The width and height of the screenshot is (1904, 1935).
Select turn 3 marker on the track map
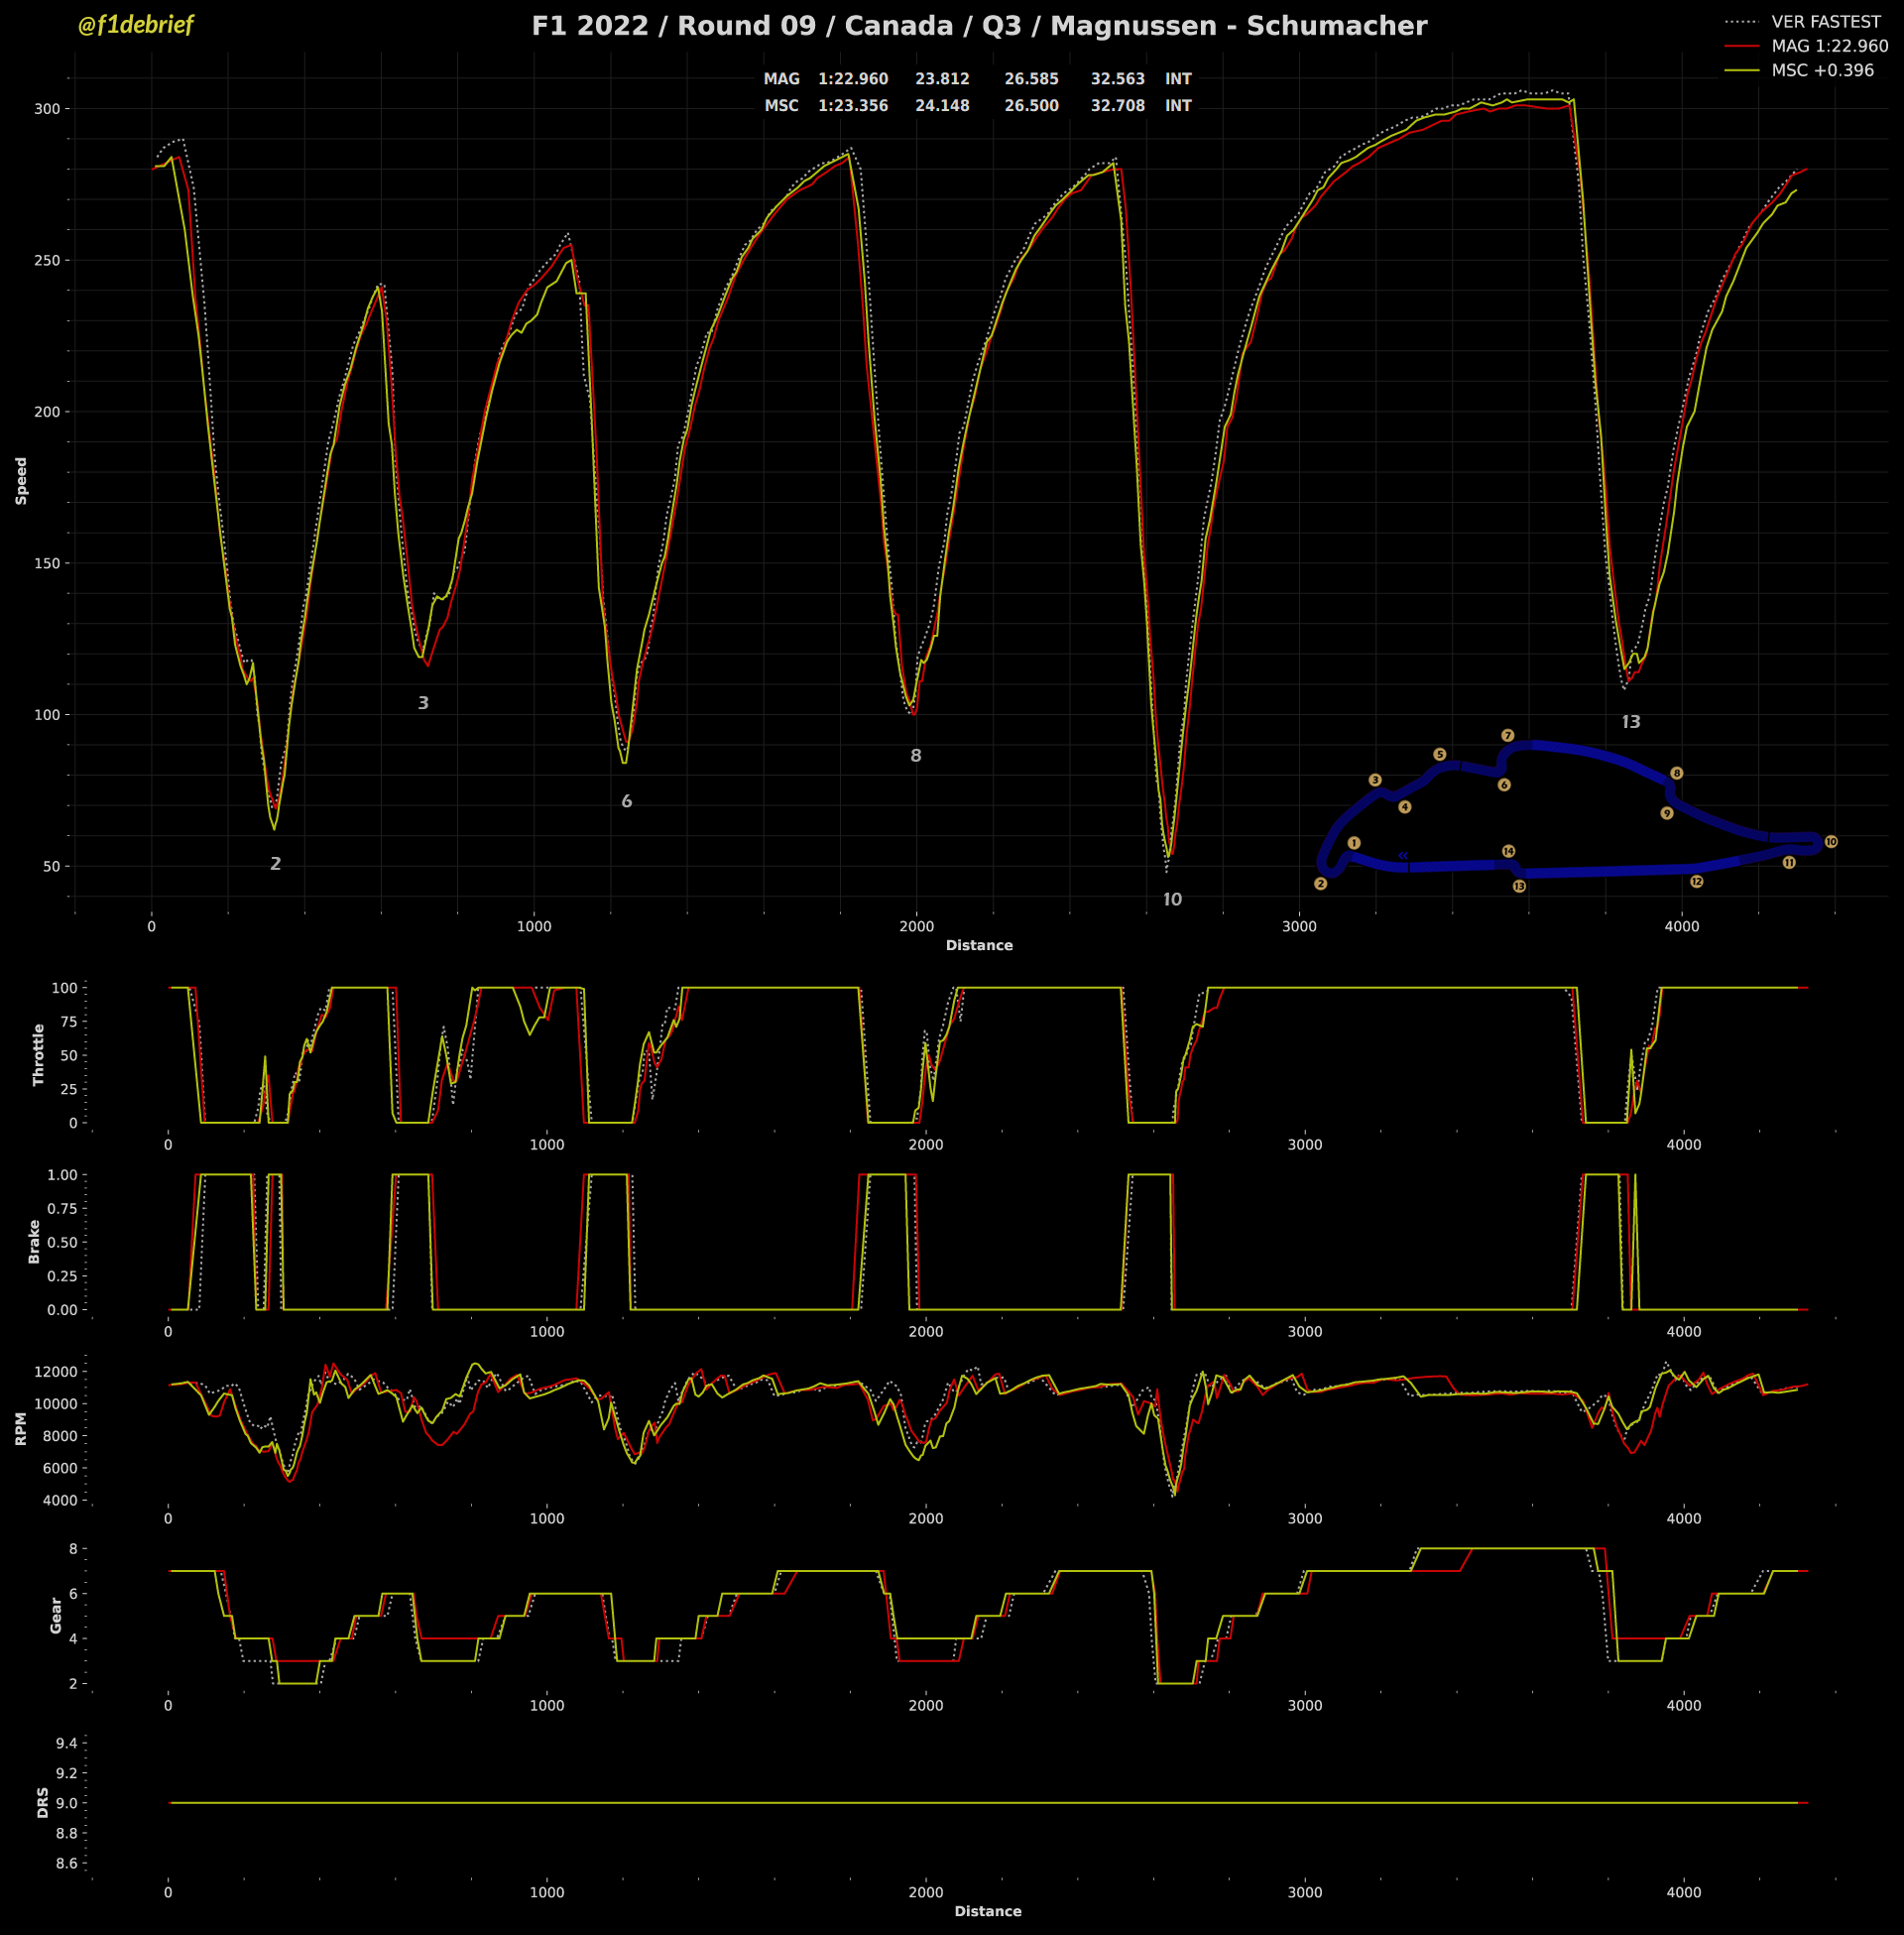(1375, 780)
